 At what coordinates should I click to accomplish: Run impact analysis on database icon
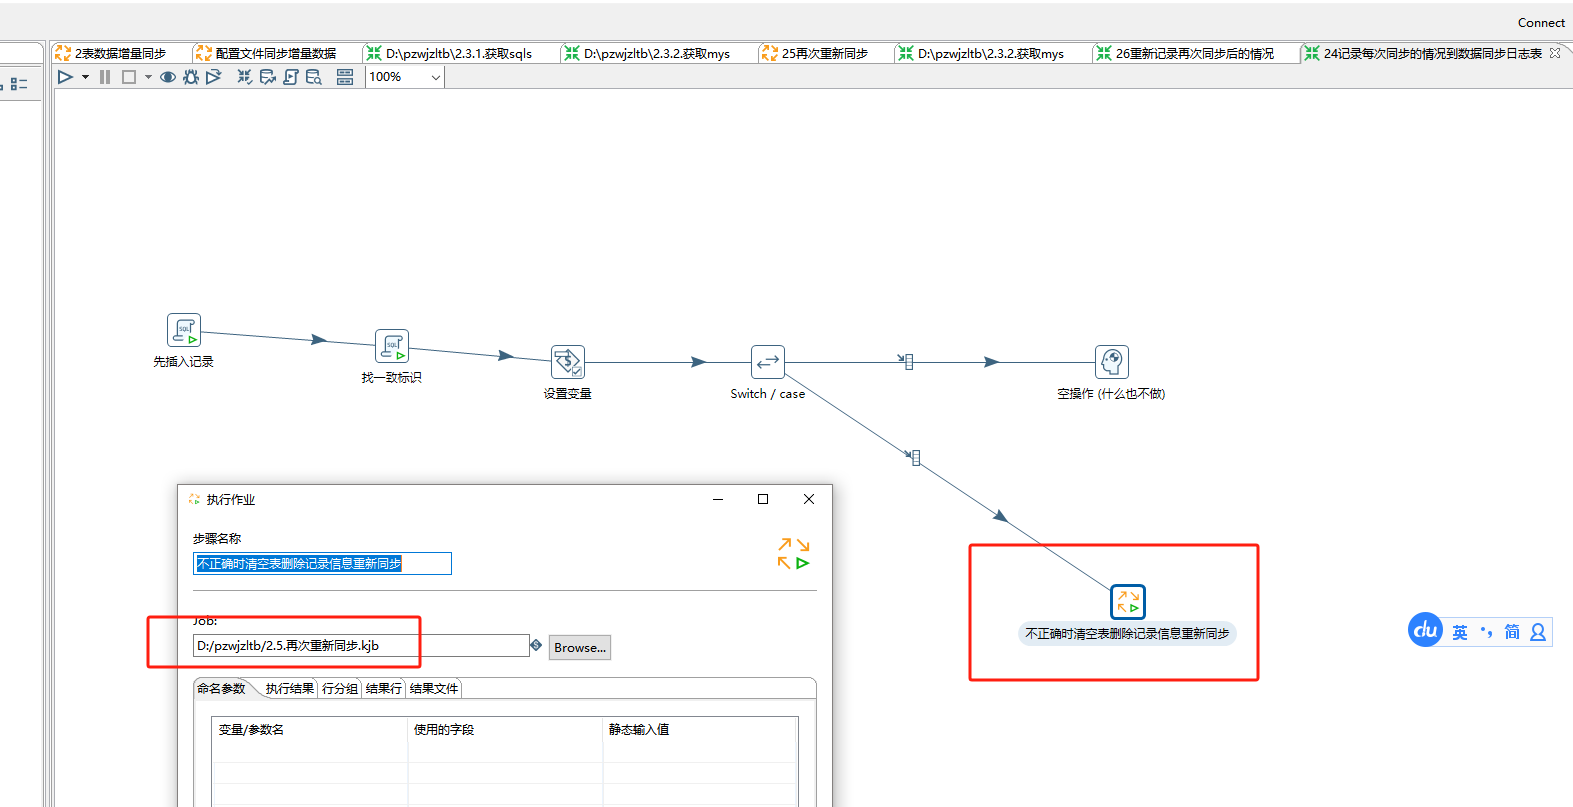click(268, 77)
